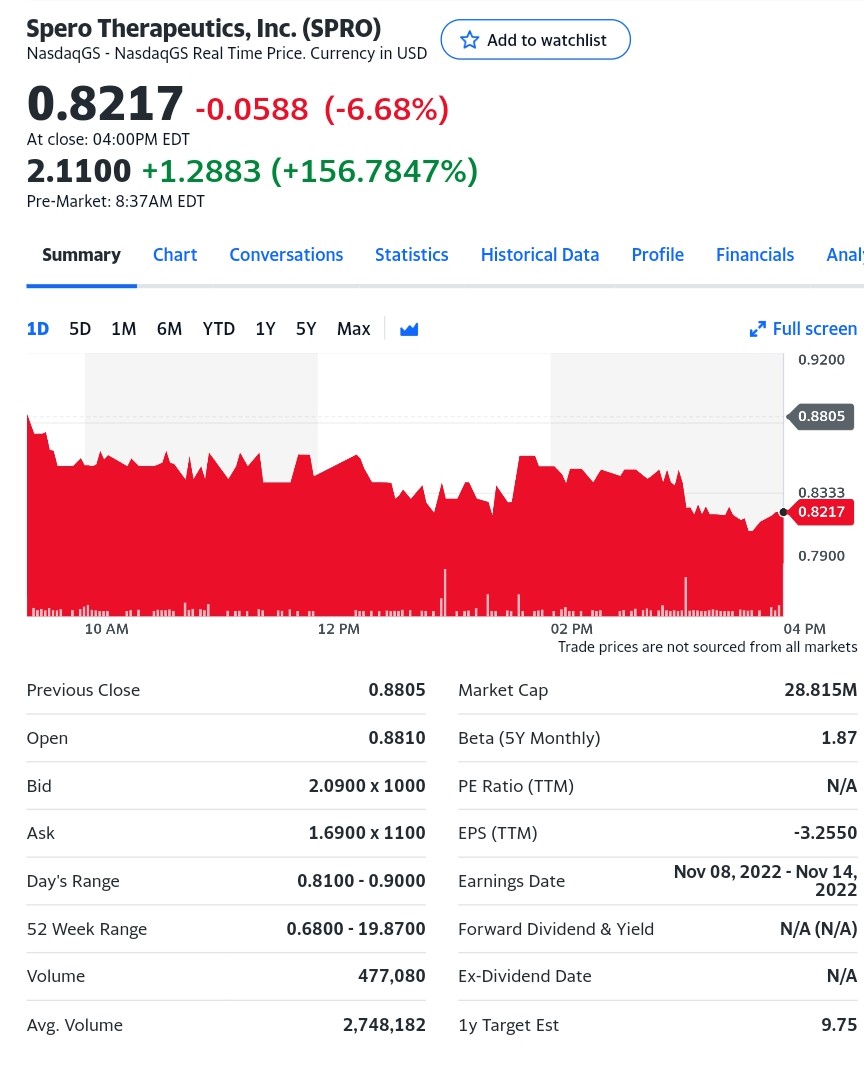Click the Spero Therapeutics, Inc. (SPRO) heading

coord(204,28)
